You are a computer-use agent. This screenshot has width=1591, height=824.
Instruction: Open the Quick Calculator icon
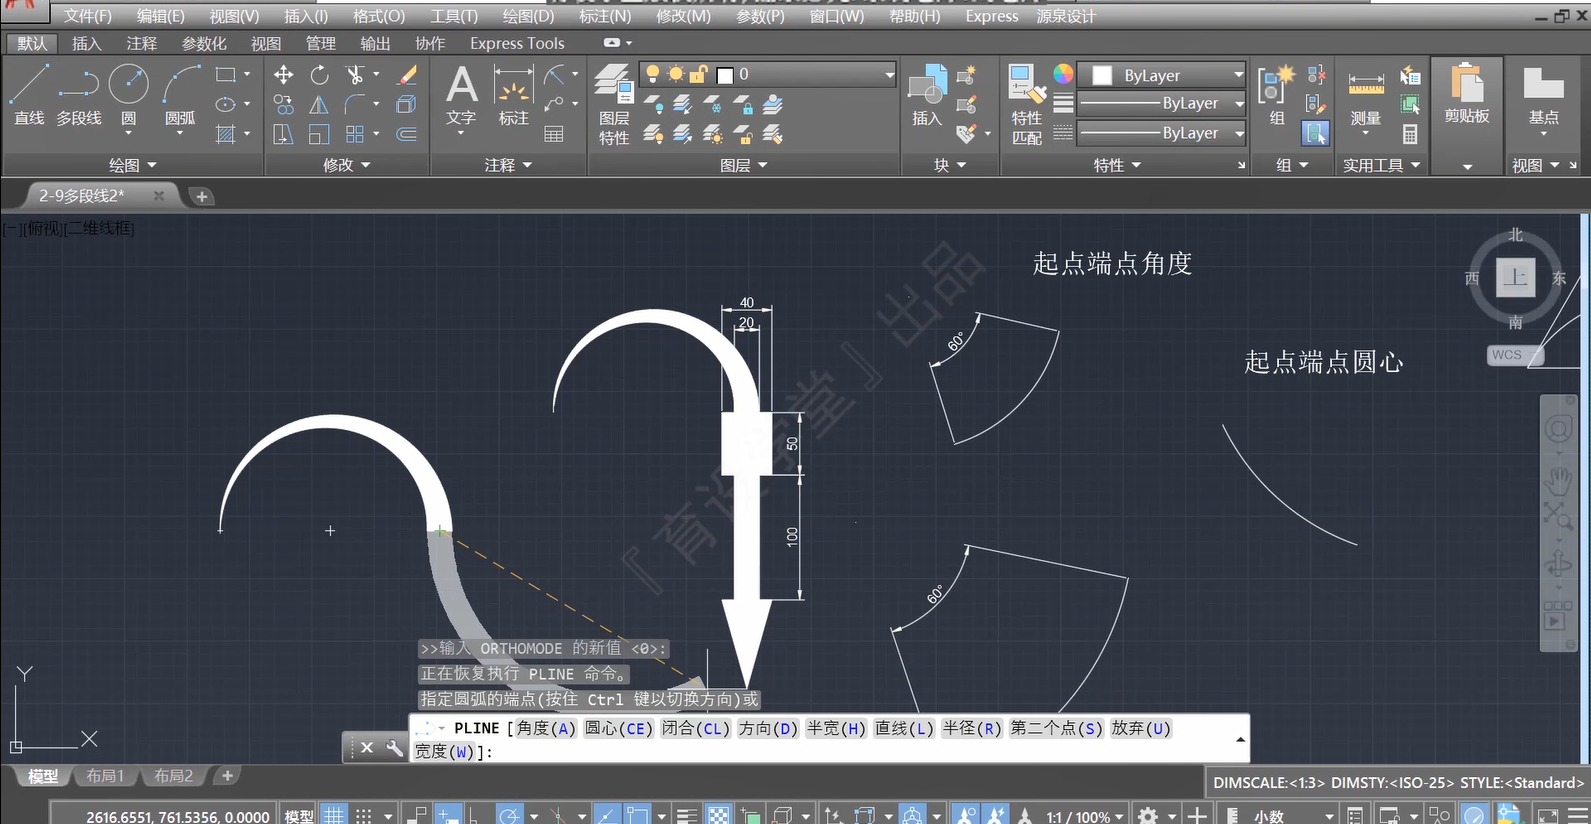point(1410,134)
